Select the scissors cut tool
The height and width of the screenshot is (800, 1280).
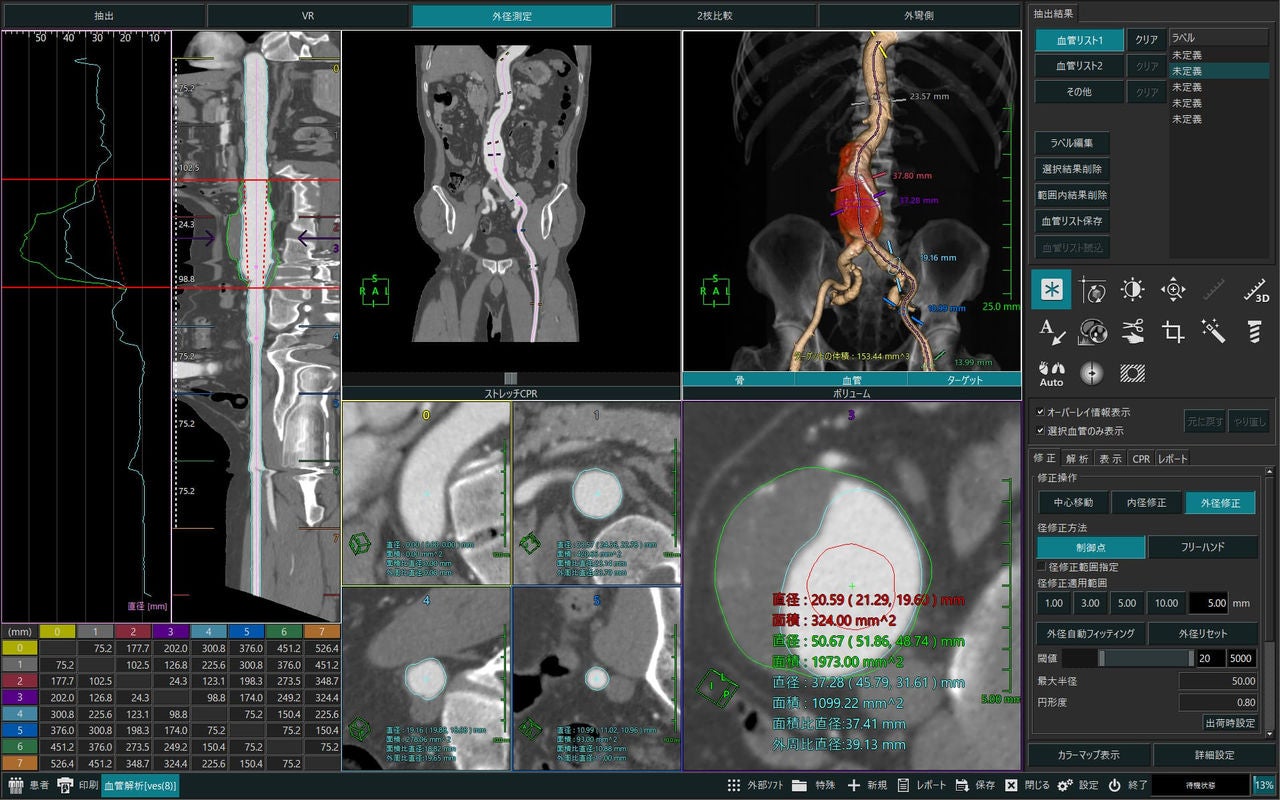coord(1132,331)
